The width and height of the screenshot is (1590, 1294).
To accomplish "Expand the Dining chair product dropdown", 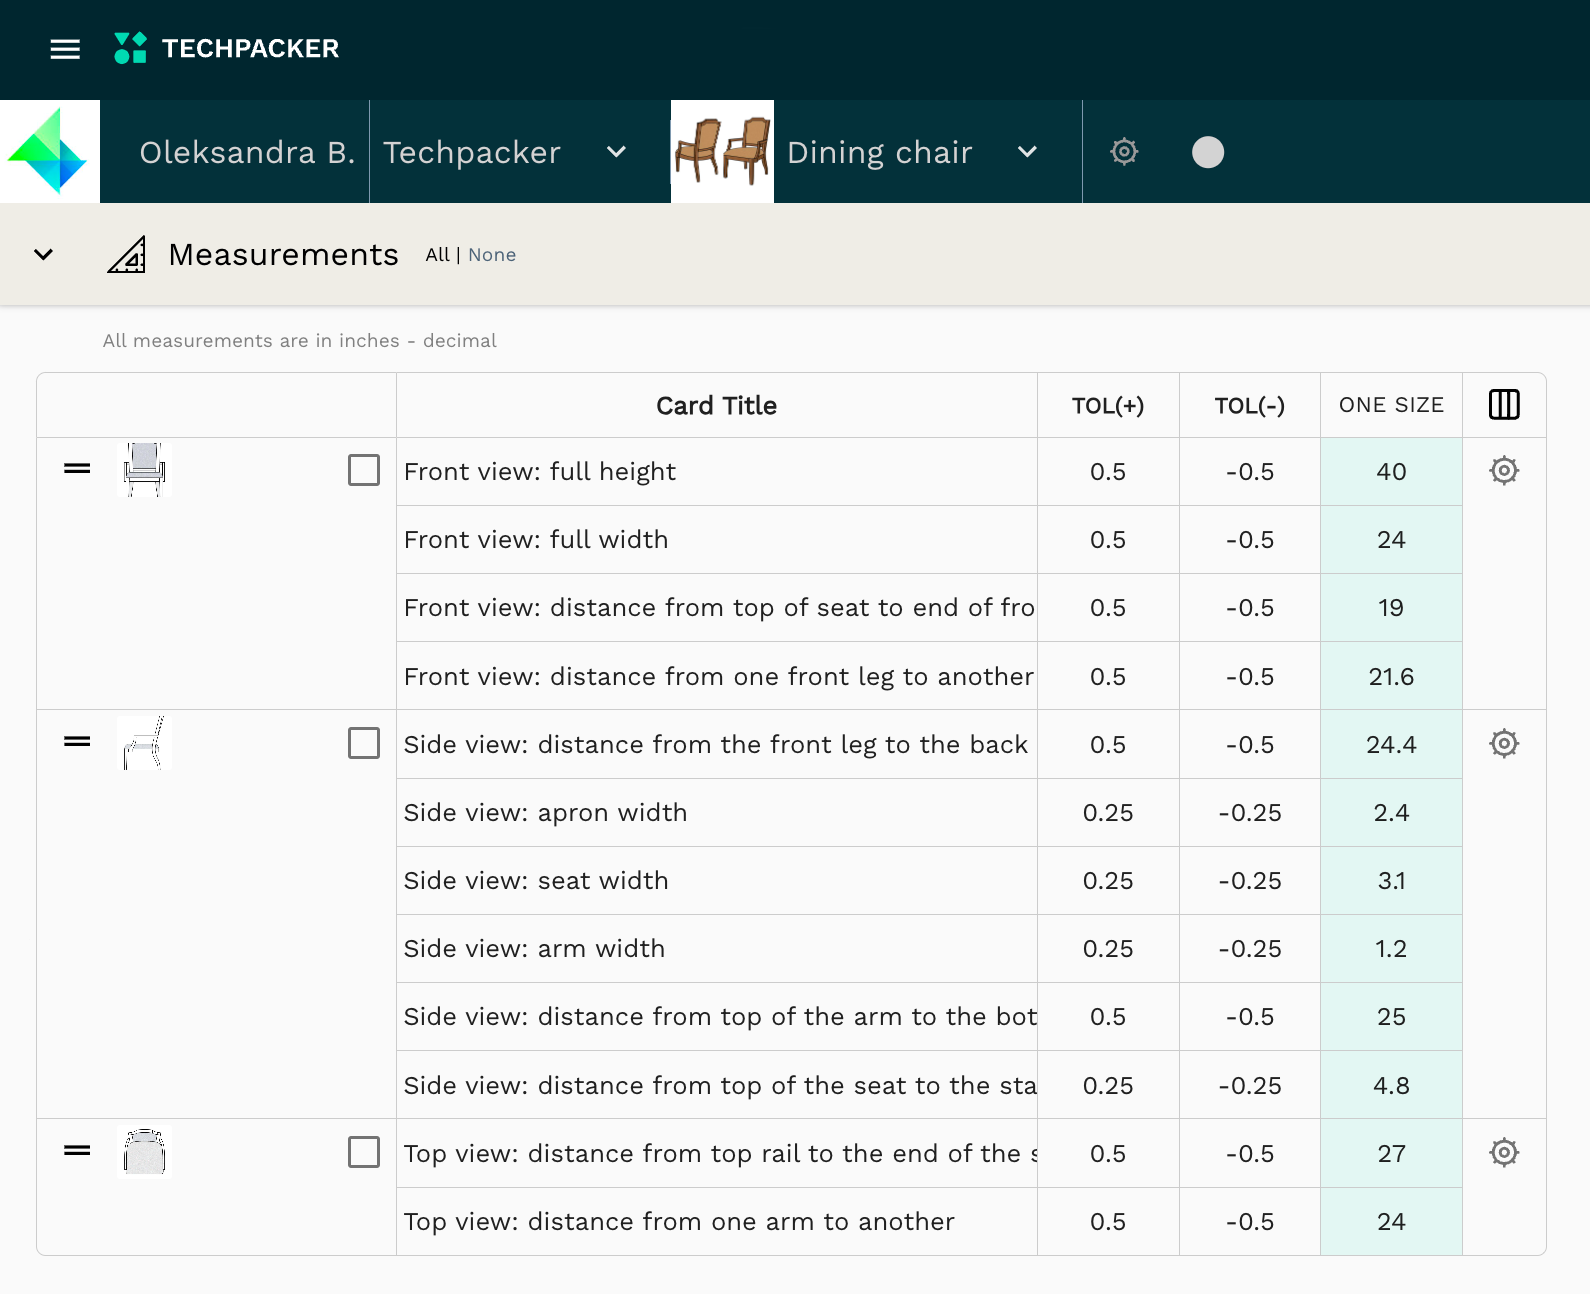I will [x=1027, y=152].
